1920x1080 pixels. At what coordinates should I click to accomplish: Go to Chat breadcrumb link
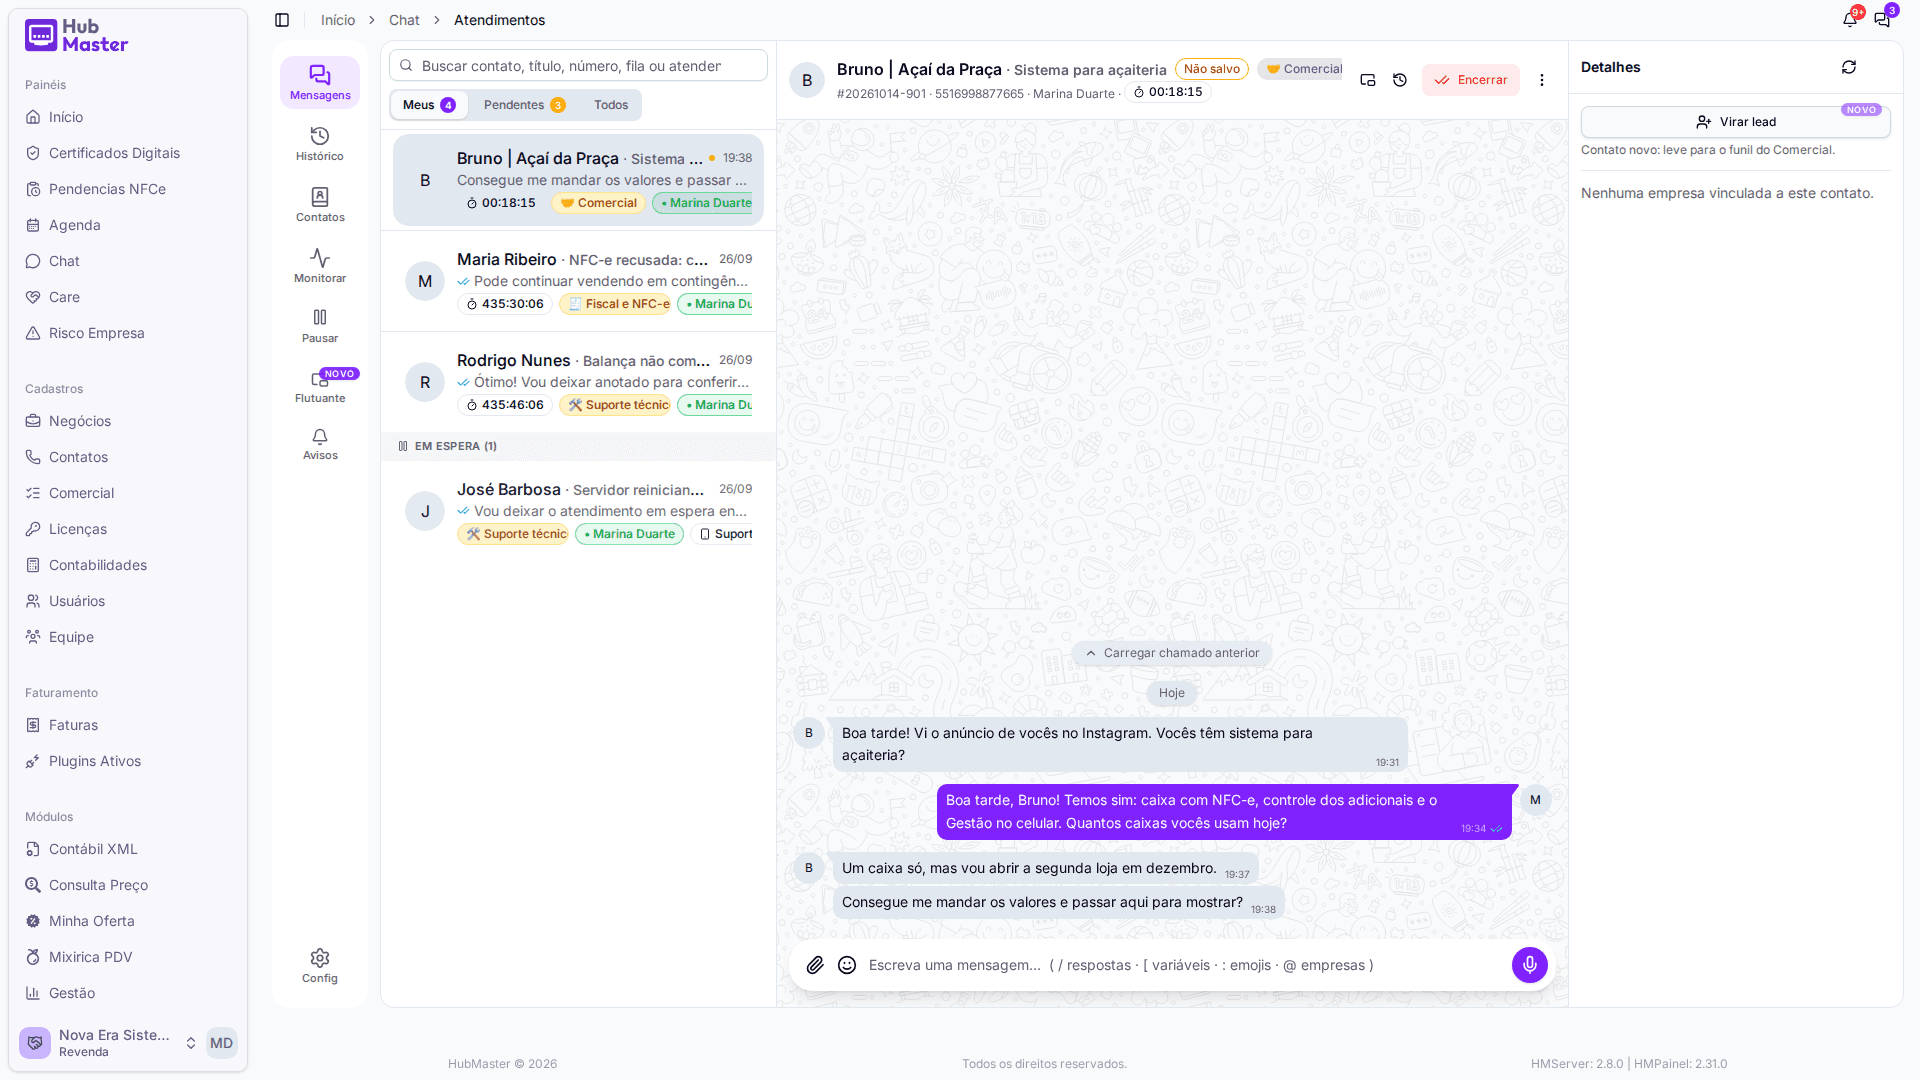[404, 20]
